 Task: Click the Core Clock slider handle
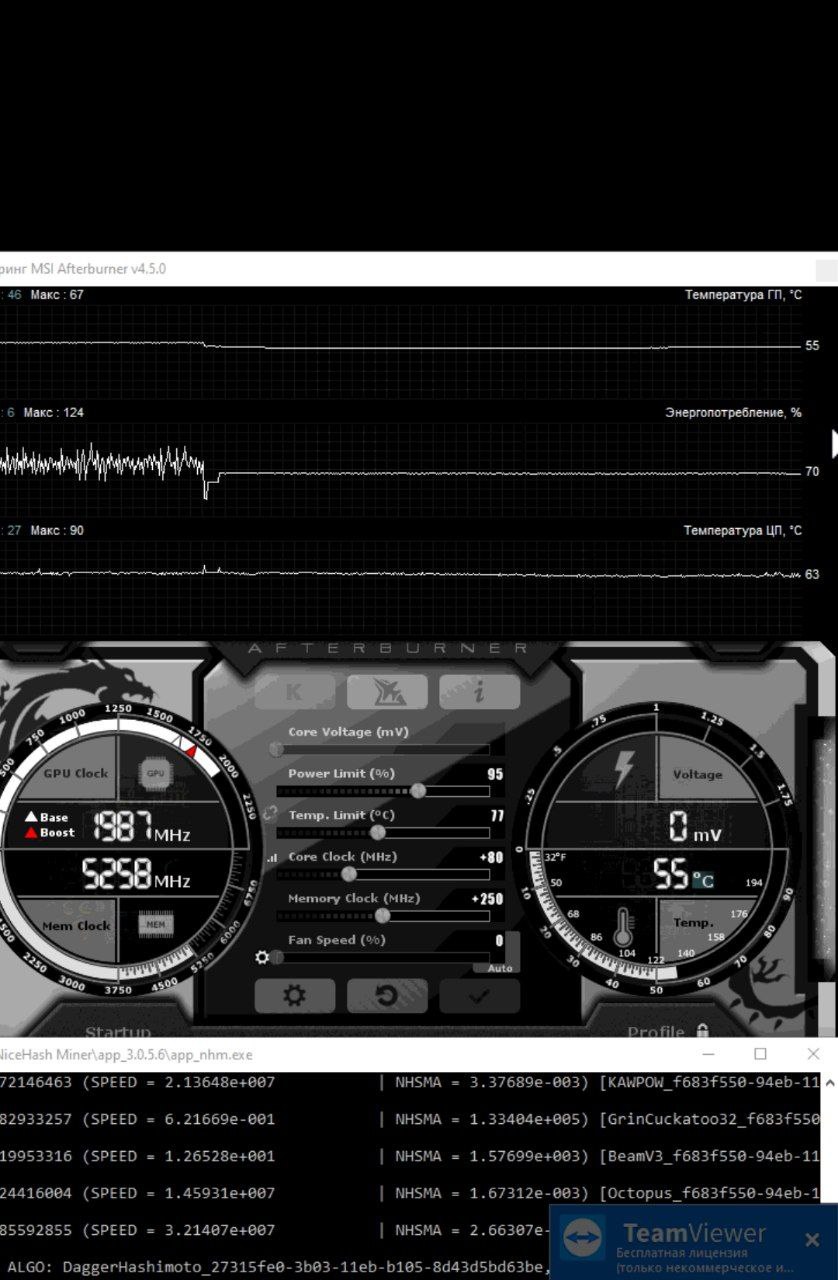349,874
